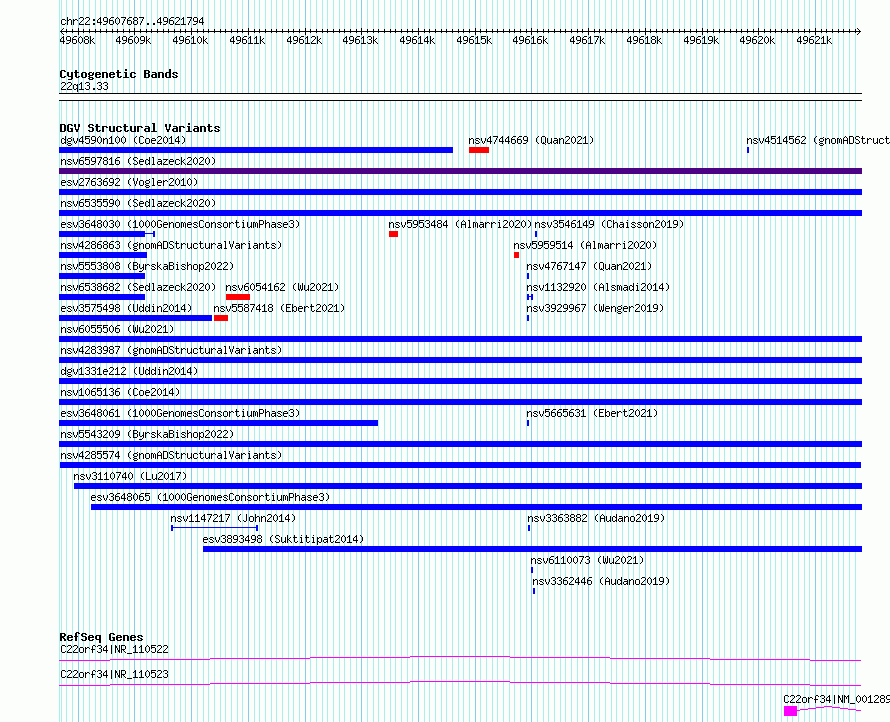Select the red nsv4744669 (Quan2021) variant bar
The image size is (890, 722).
478,150
